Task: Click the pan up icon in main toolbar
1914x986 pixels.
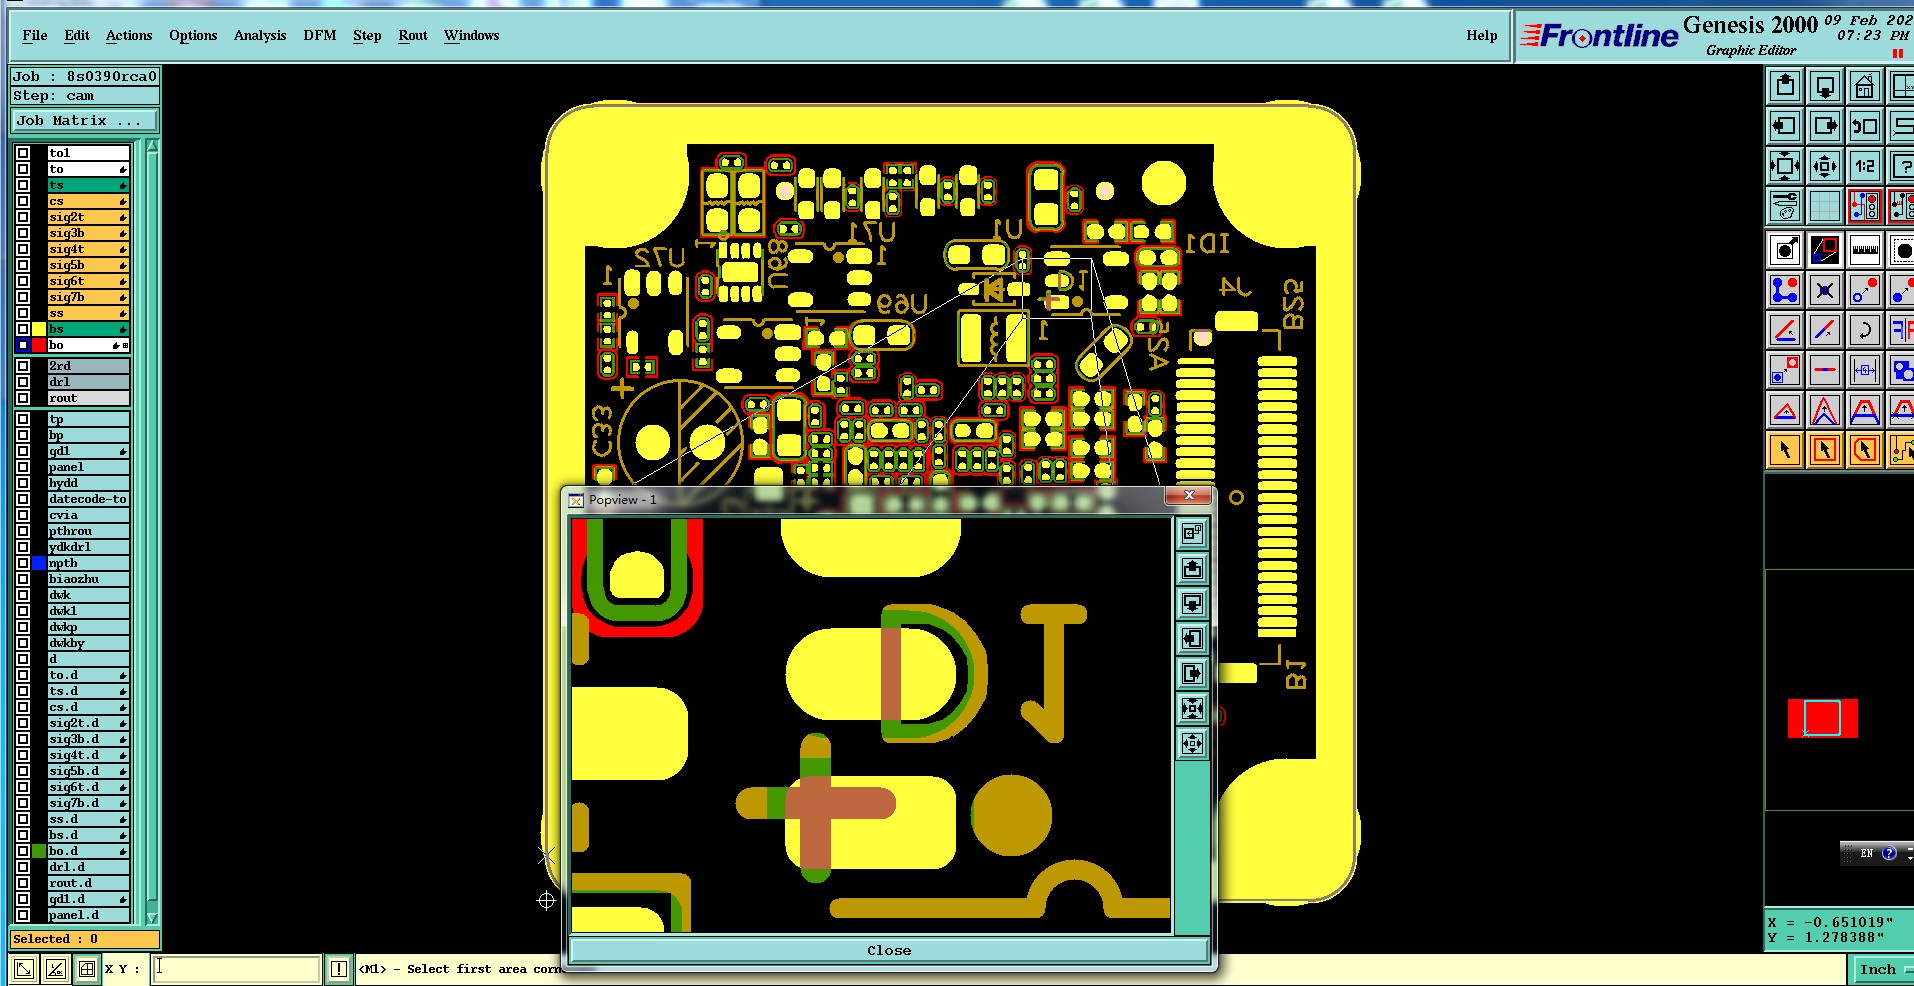Action: (x=1785, y=87)
